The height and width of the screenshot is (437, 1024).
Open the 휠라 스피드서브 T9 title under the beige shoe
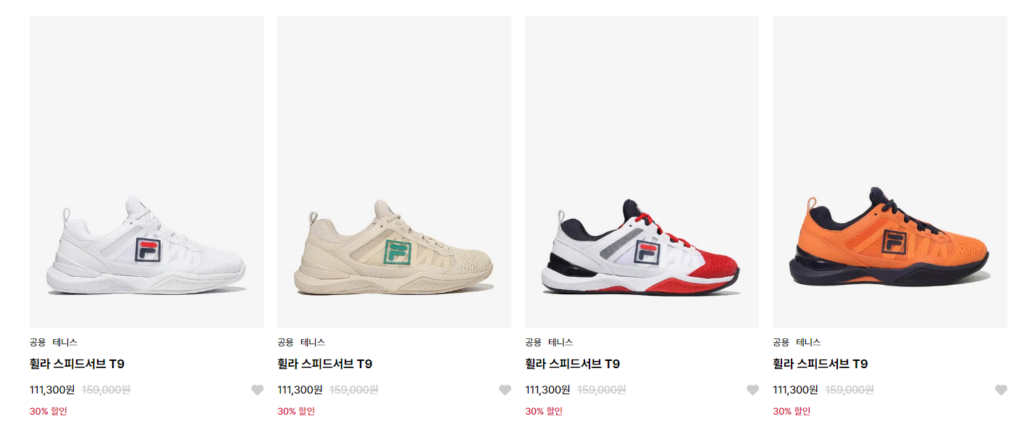coord(325,364)
